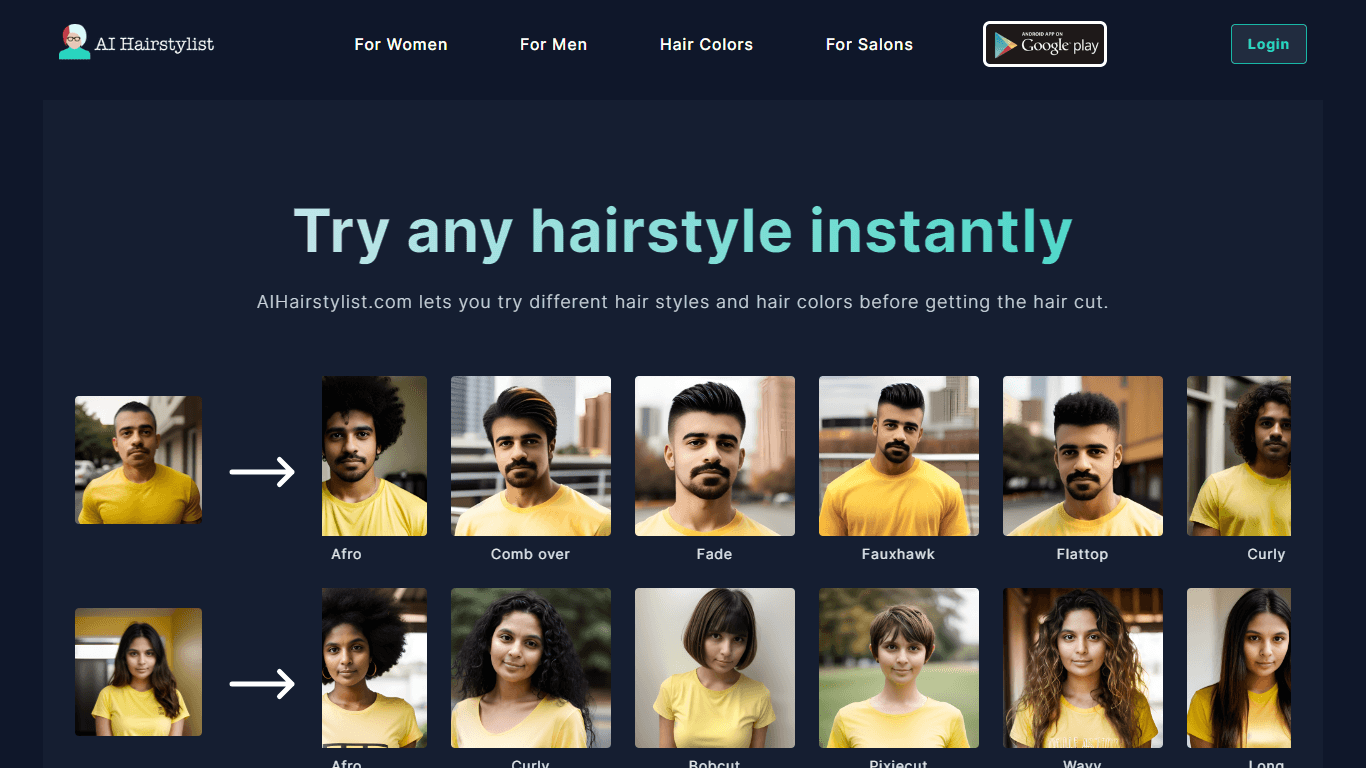Click the 'Fauxhawk' caption text

[898, 554]
